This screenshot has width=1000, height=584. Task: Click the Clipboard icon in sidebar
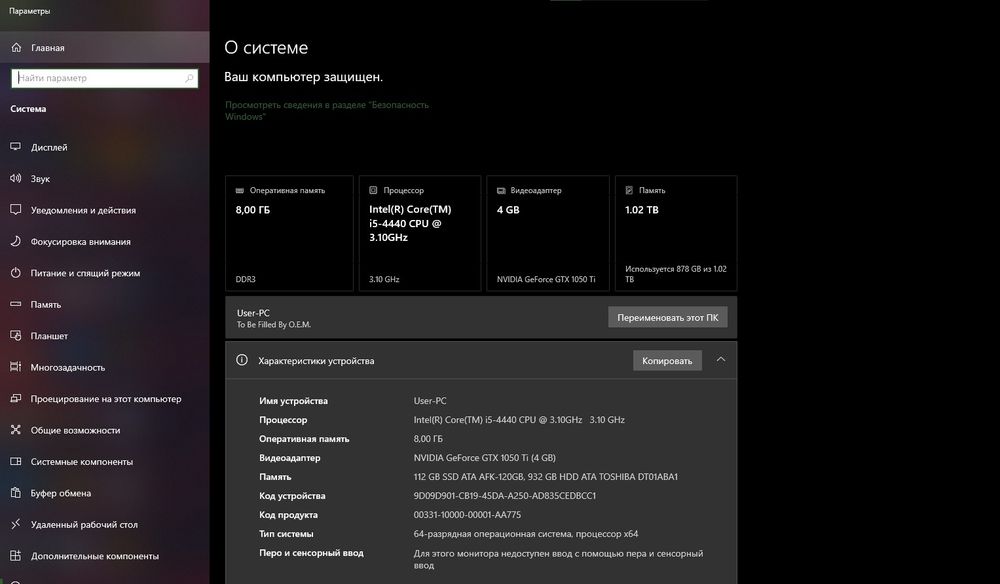click(x=15, y=493)
